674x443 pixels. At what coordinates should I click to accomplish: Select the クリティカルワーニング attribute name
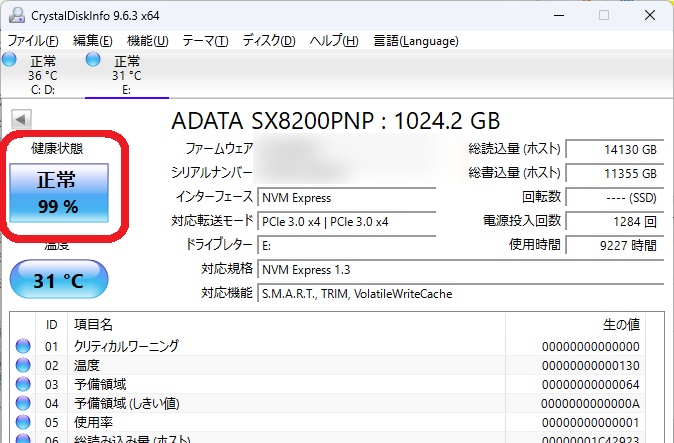click(x=126, y=346)
